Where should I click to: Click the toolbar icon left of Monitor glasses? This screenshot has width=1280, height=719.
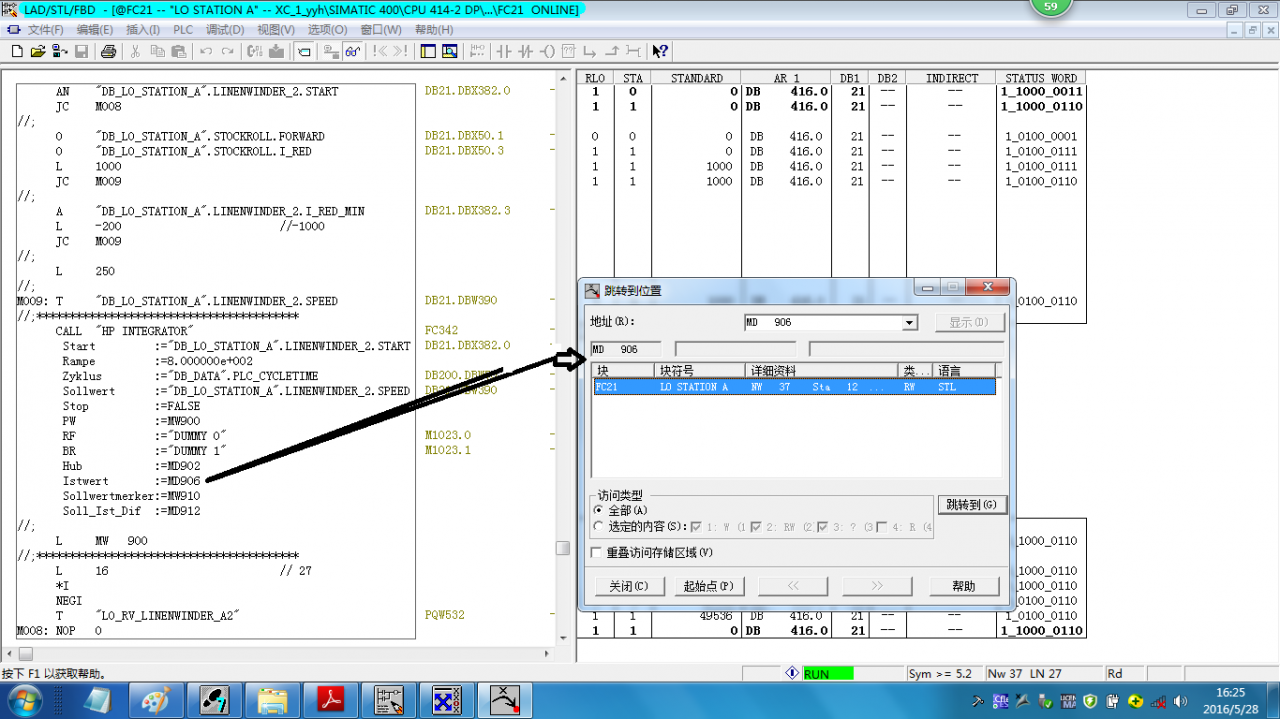(331, 51)
